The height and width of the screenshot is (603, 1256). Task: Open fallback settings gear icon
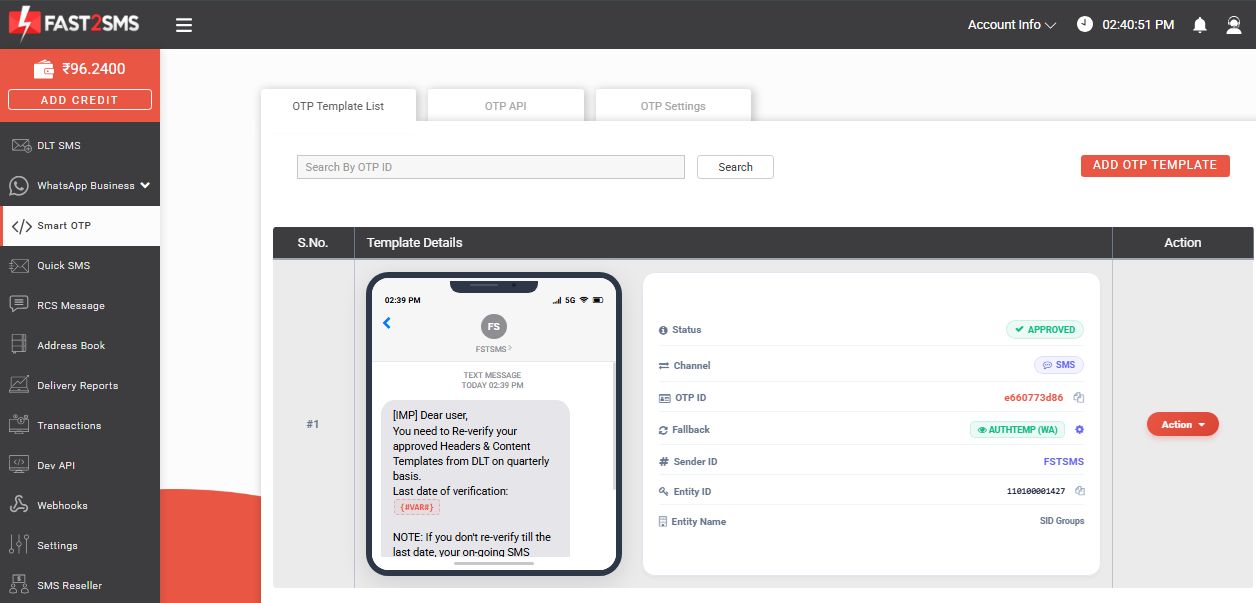pyautogui.click(x=1079, y=430)
